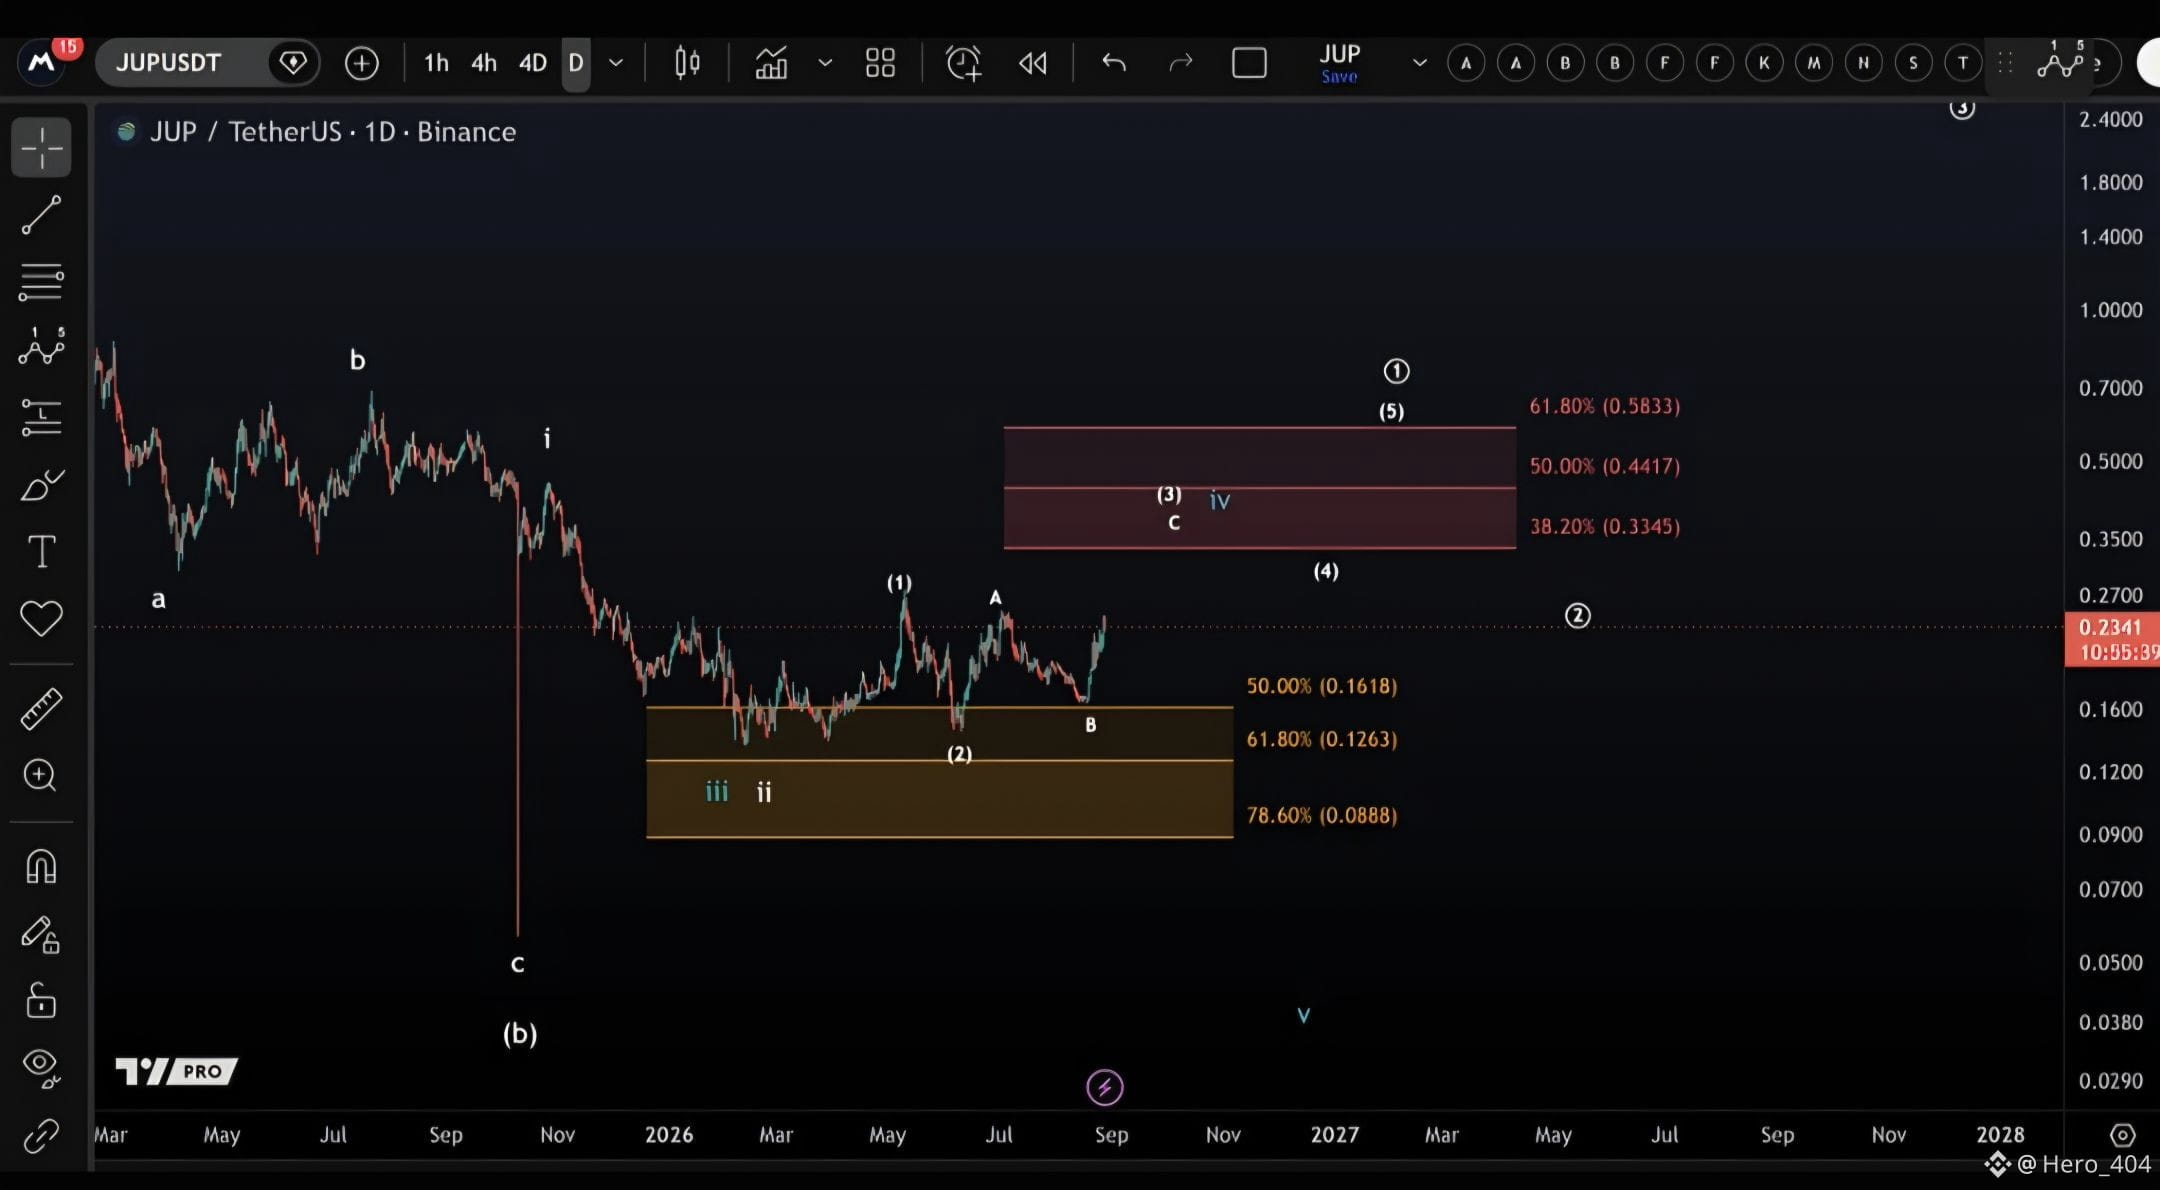The image size is (2160, 1190).
Task: Expand the JUP layout options dropdown
Action: 1419,63
